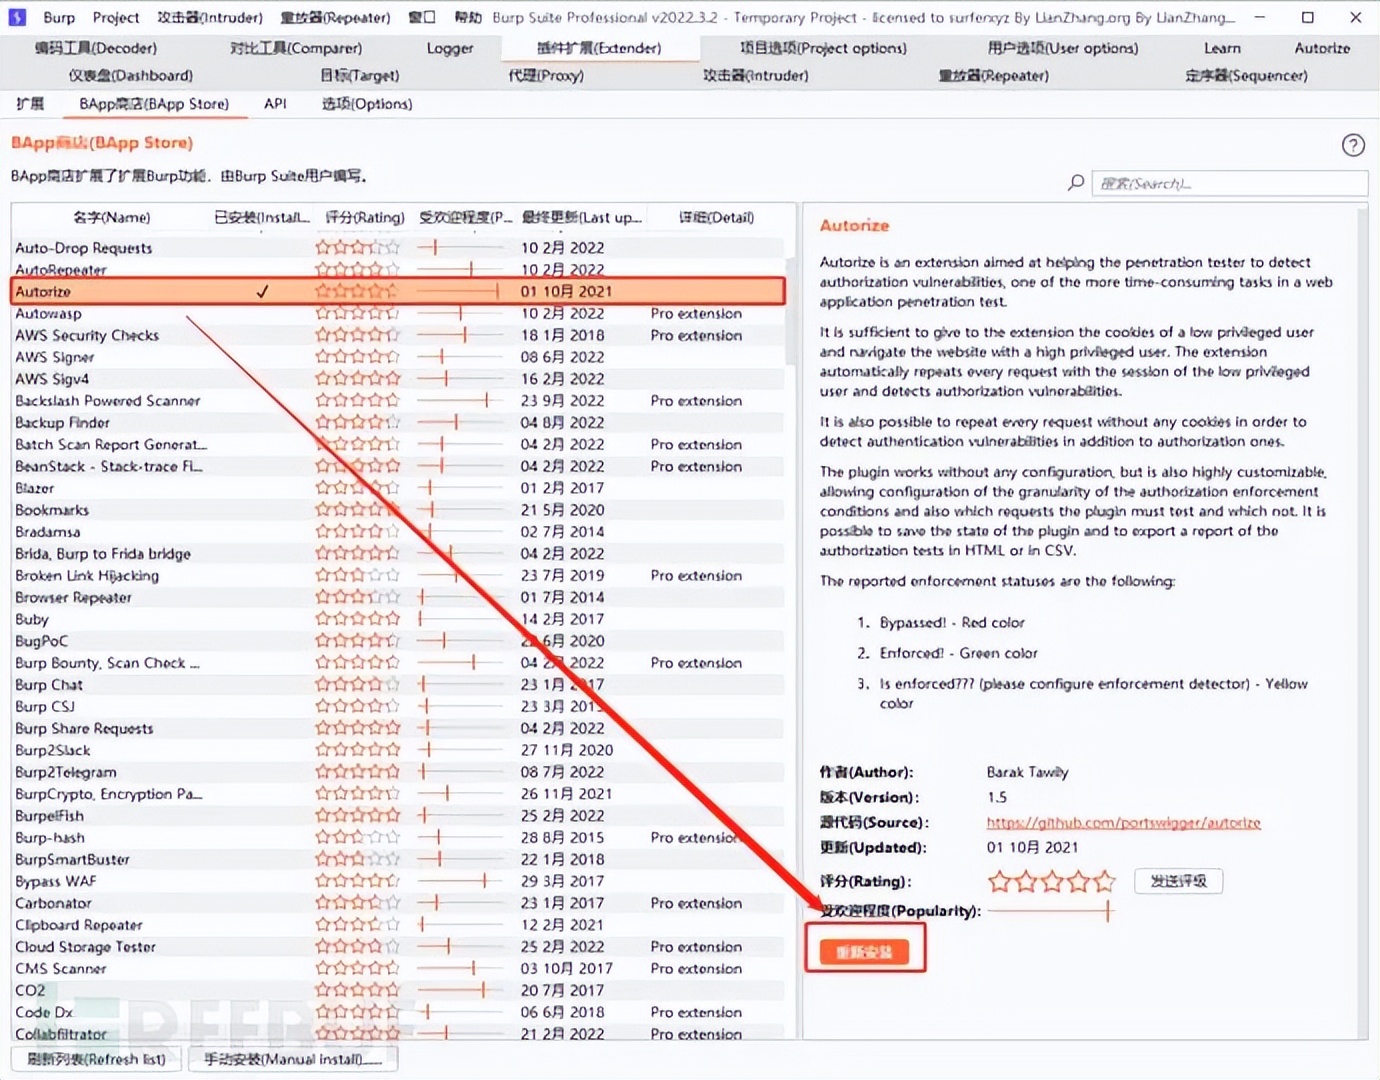1380x1080 pixels.
Task: Rate Autorize three stars in details panel
Action: click(1051, 881)
